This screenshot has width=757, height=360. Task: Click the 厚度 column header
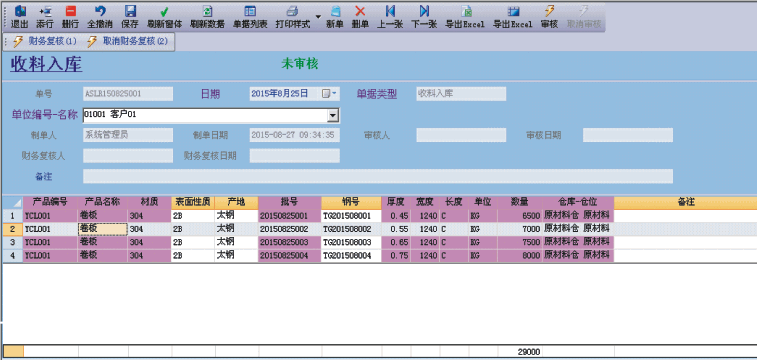[x=396, y=202]
